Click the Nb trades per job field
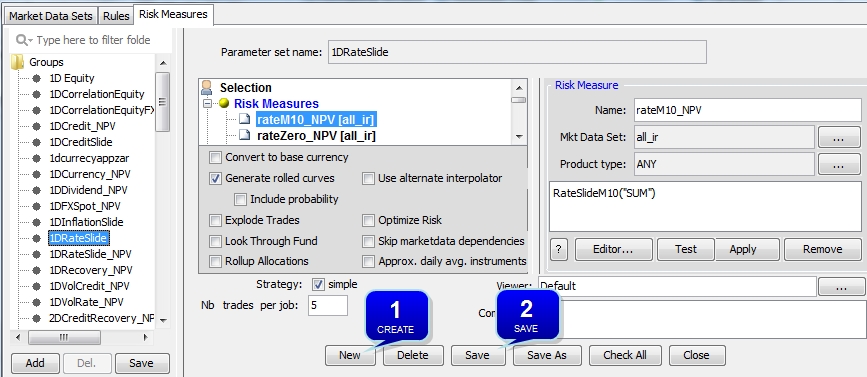Viewport: 867px width, 377px height. (327, 305)
